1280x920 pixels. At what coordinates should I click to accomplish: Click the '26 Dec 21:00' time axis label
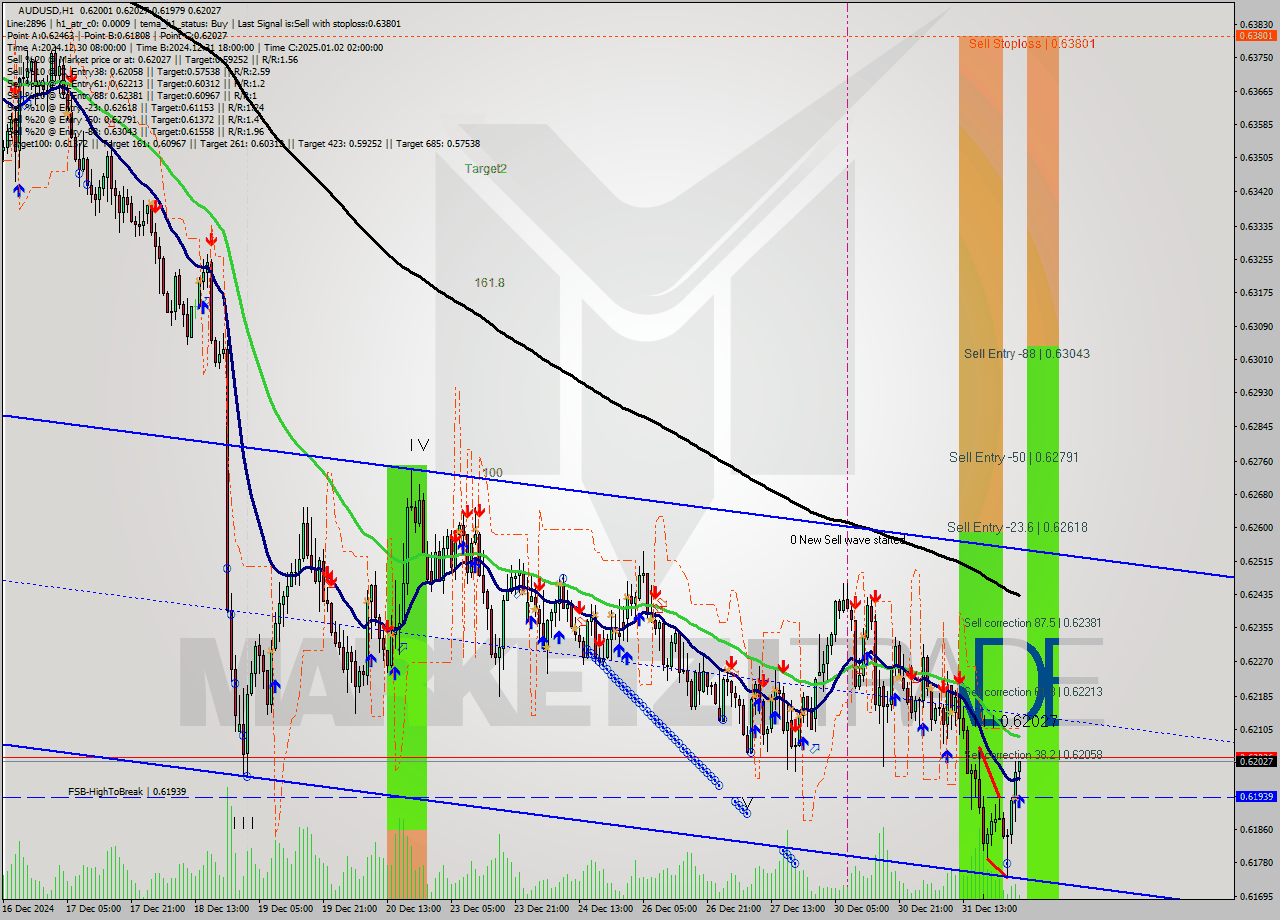tap(733, 909)
